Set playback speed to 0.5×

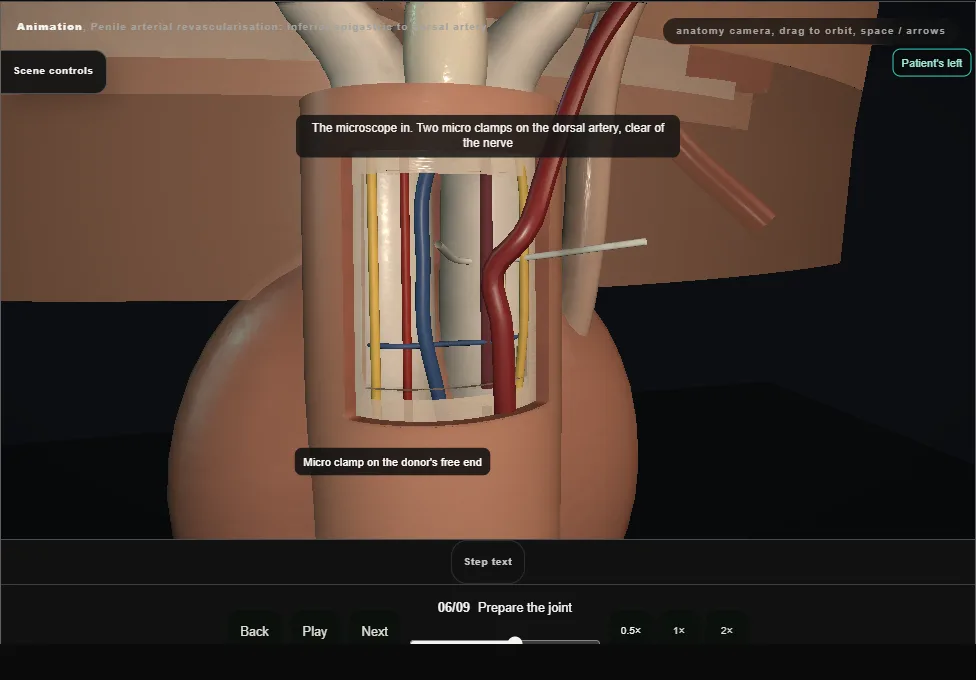[631, 630]
